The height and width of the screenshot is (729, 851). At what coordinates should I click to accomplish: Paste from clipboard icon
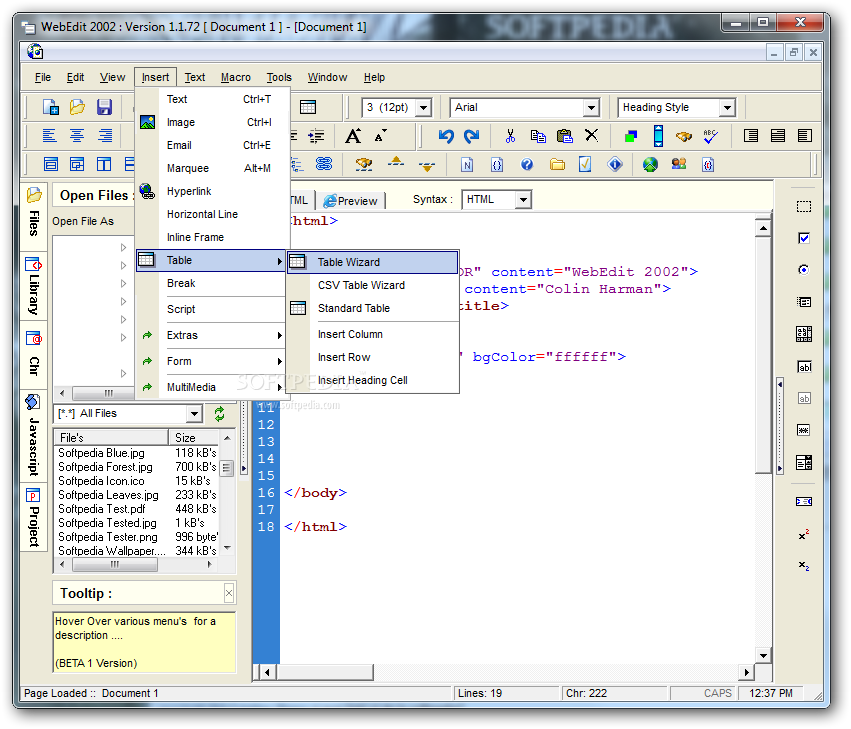[565, 136]
